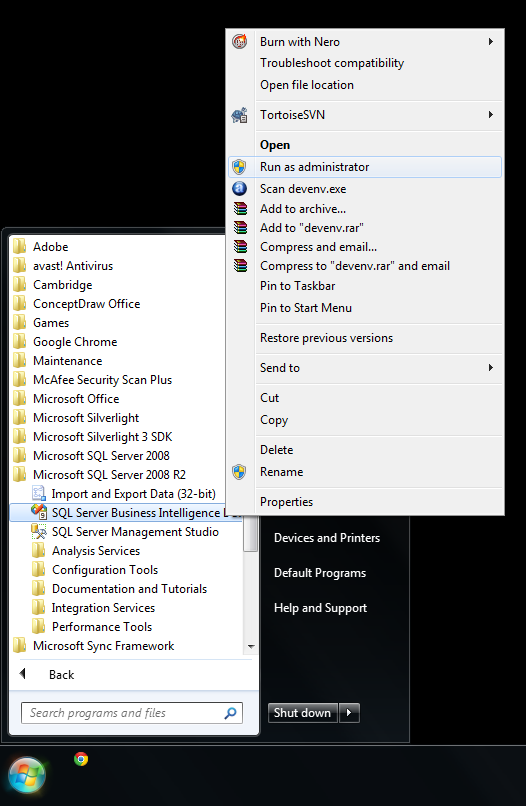Click the Nero icon beside Burn with Nero
Viewport: 526px width, 806px height.
click(x=240, y=41)
